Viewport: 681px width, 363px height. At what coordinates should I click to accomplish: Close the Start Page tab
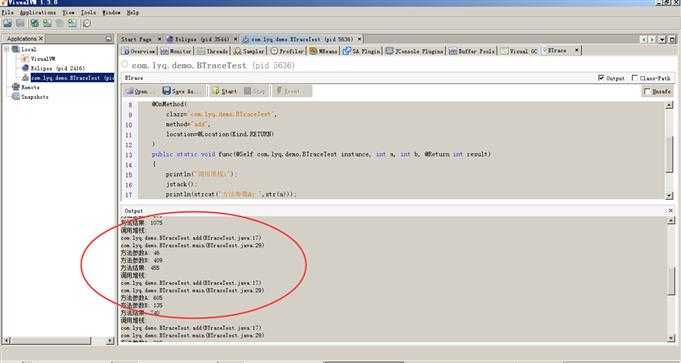159,39
